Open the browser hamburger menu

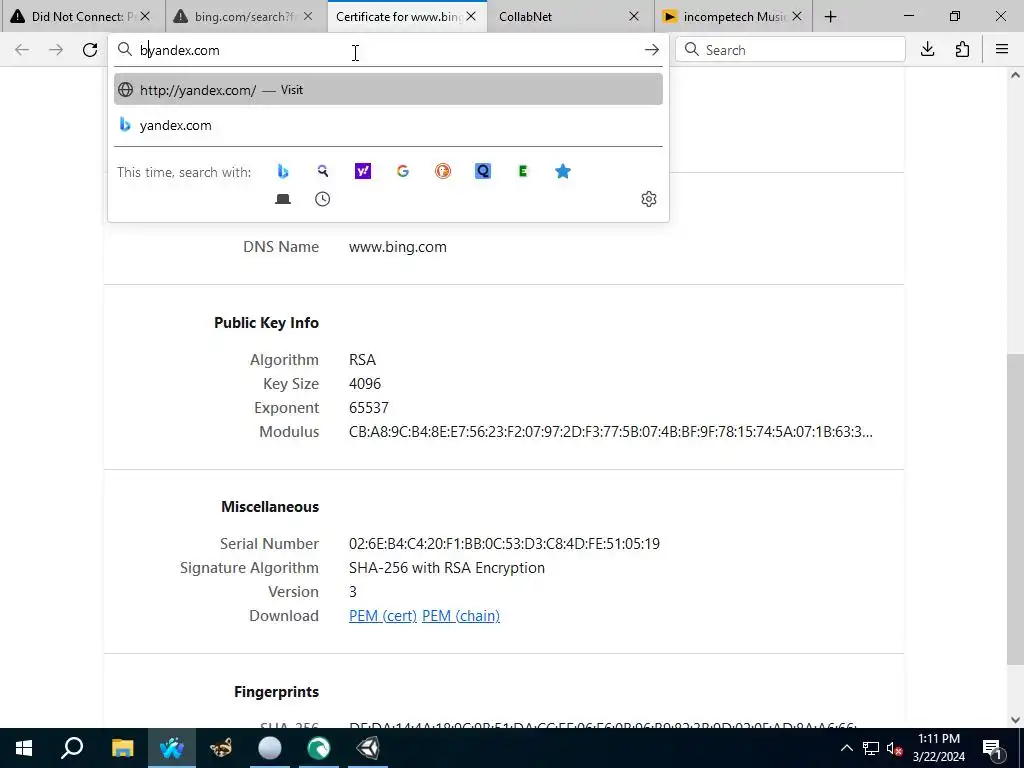click(1002, 50)
